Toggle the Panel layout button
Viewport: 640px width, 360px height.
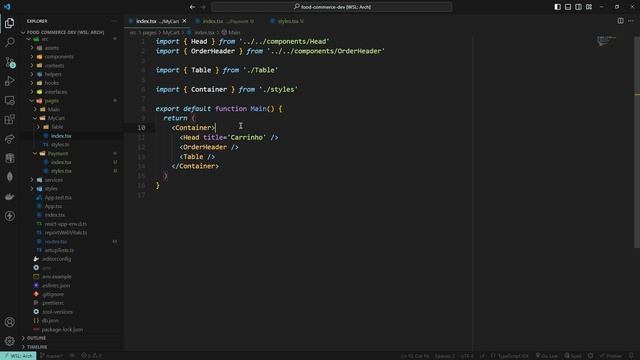[568, 7]
